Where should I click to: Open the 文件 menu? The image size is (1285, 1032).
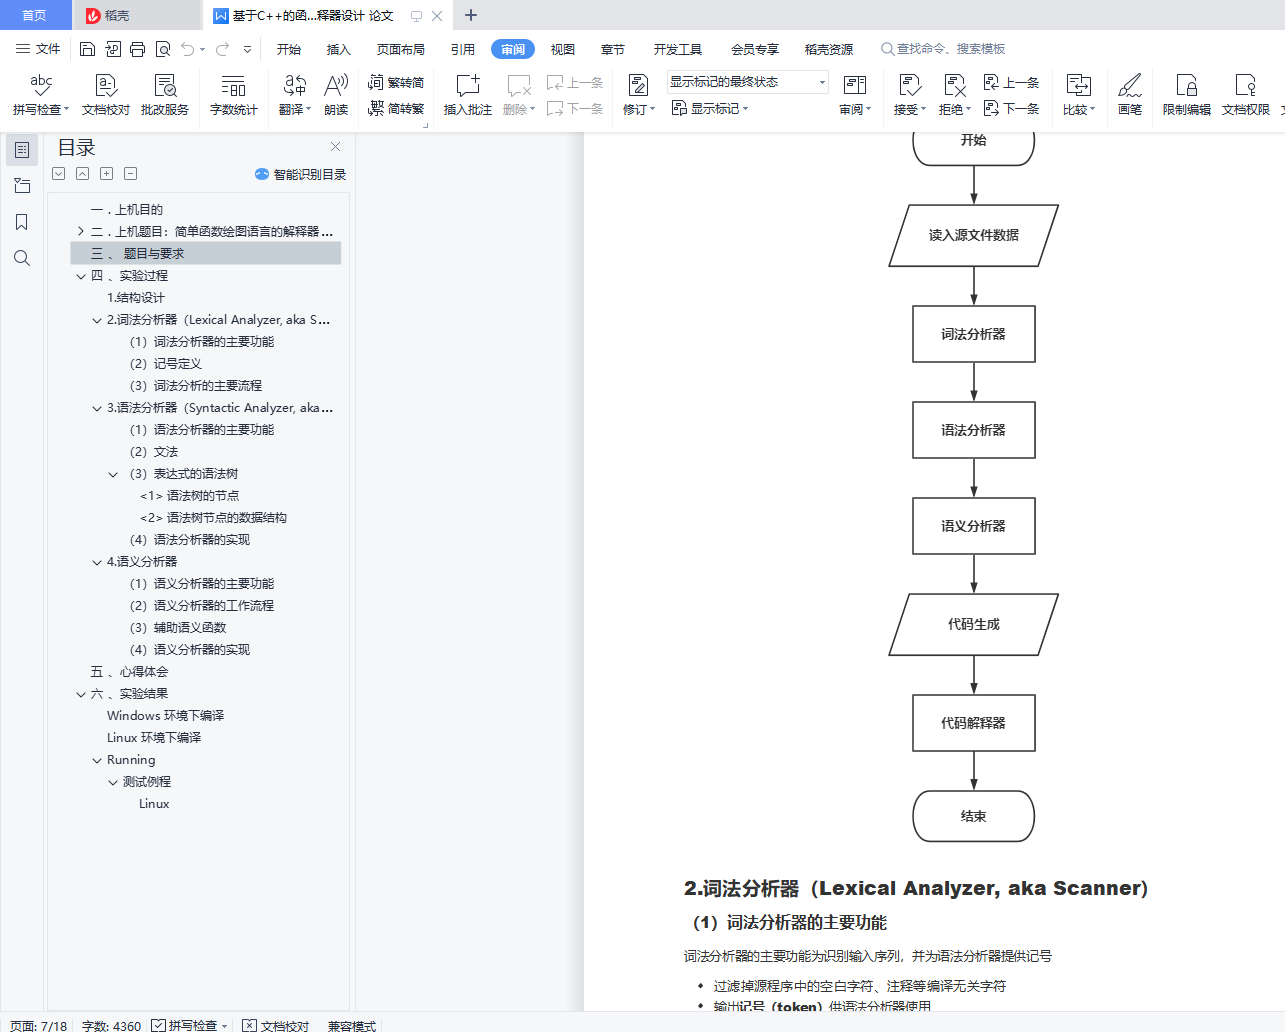point(39,49)
